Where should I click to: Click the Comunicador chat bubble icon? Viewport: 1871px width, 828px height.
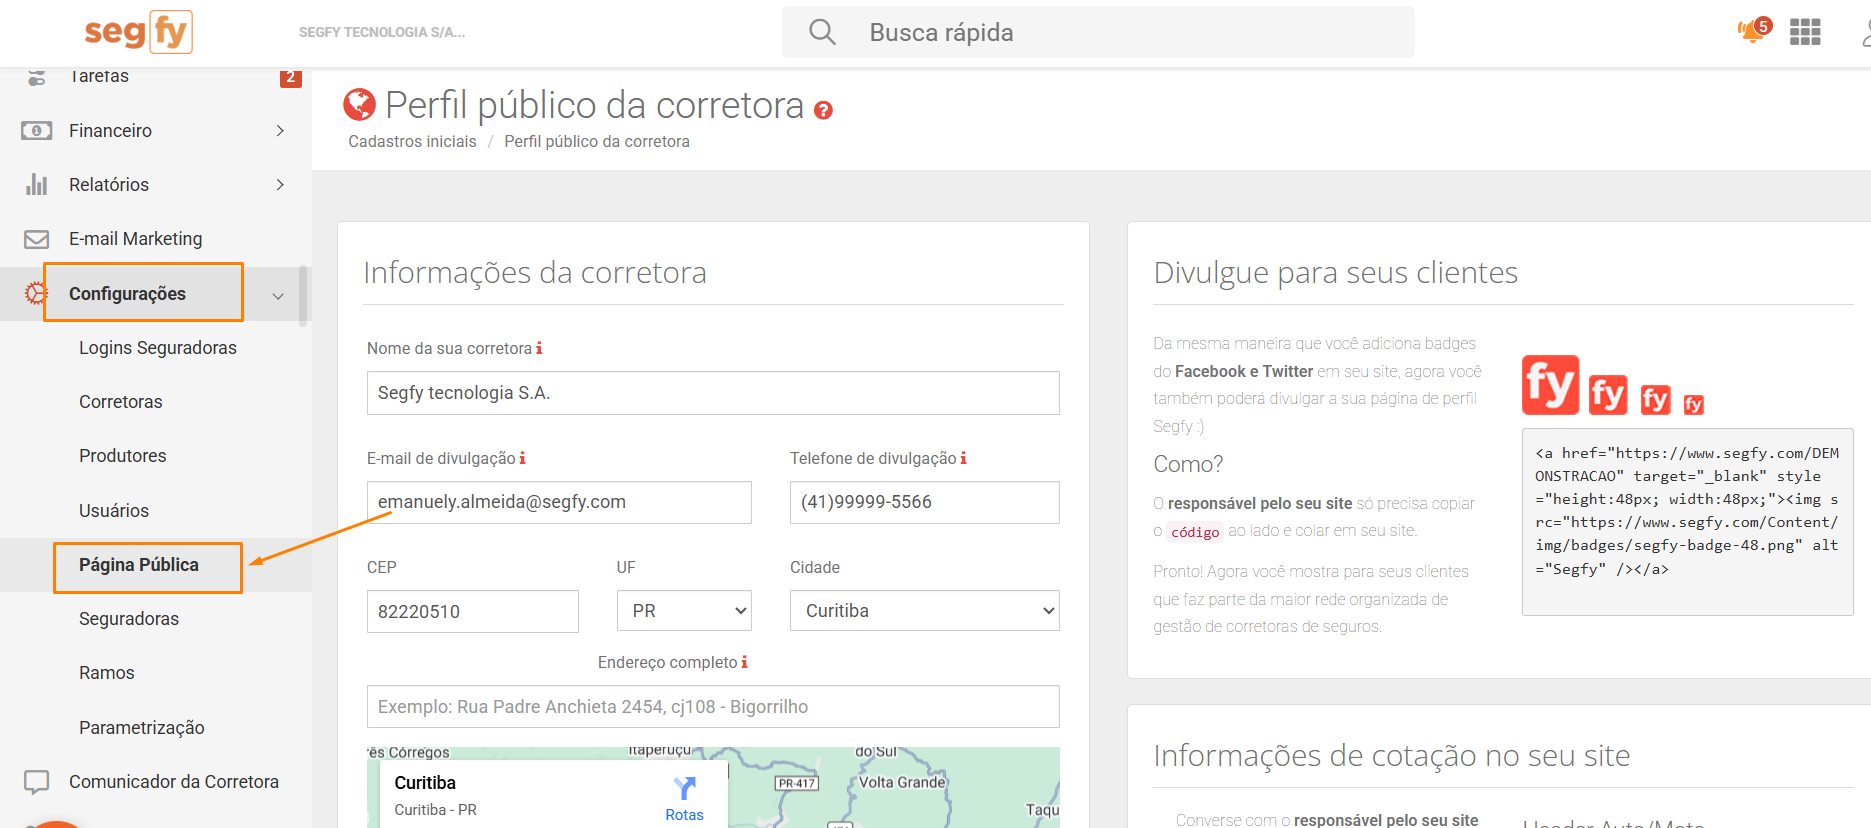(x=36, y=782)
